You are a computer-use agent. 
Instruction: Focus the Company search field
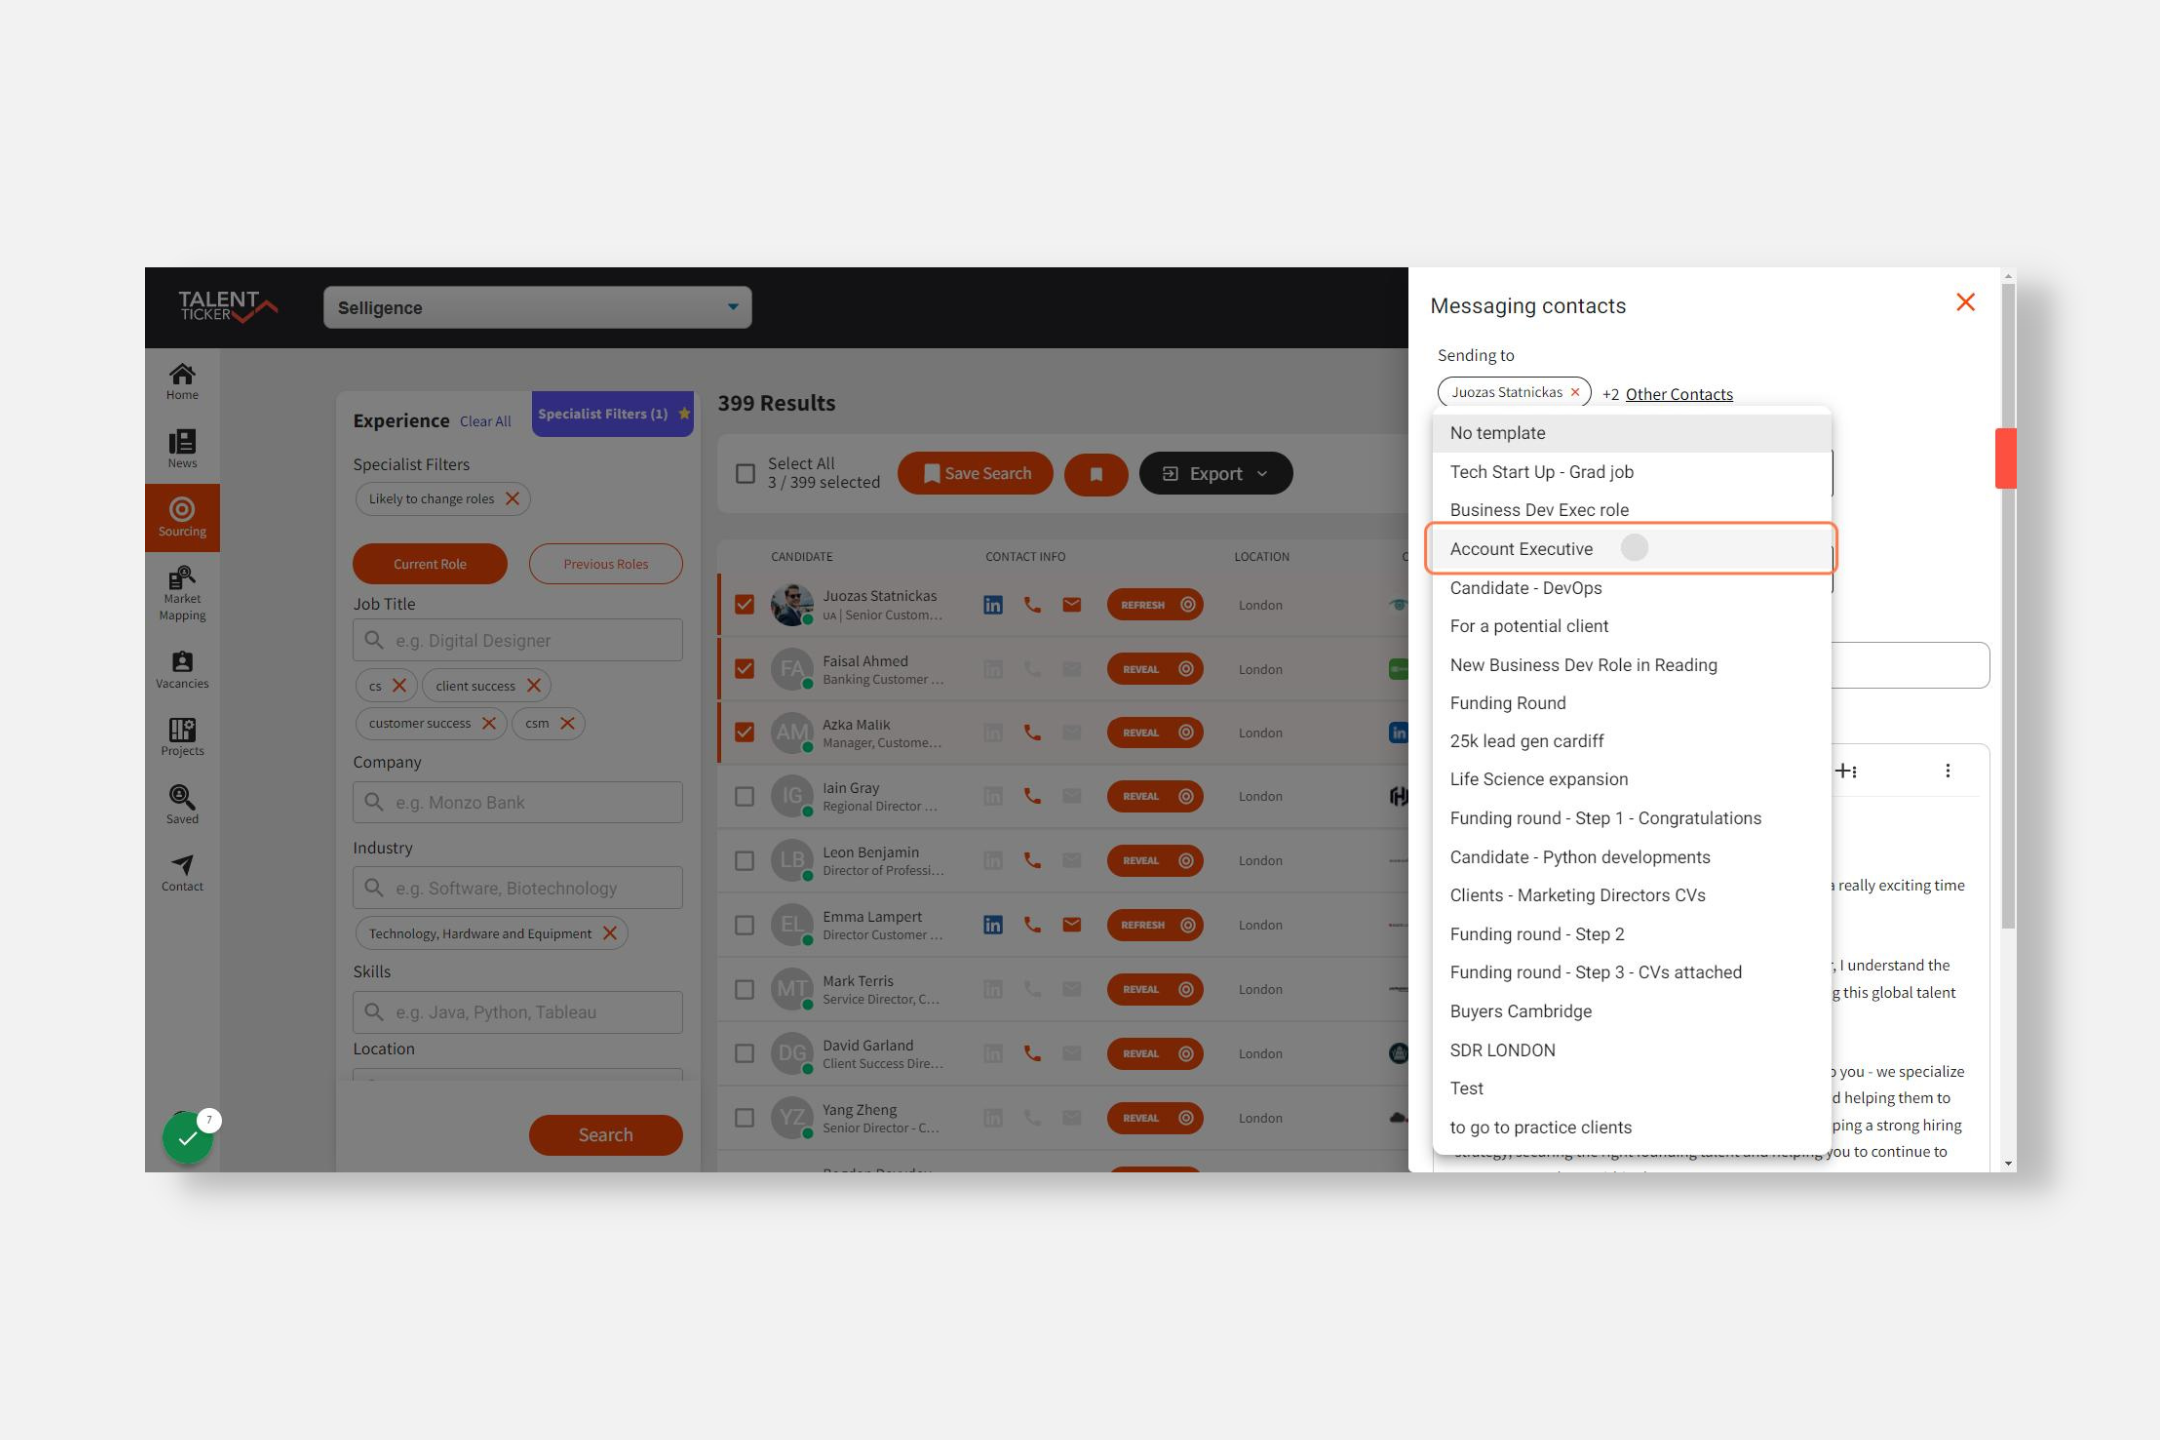point(518,802)
